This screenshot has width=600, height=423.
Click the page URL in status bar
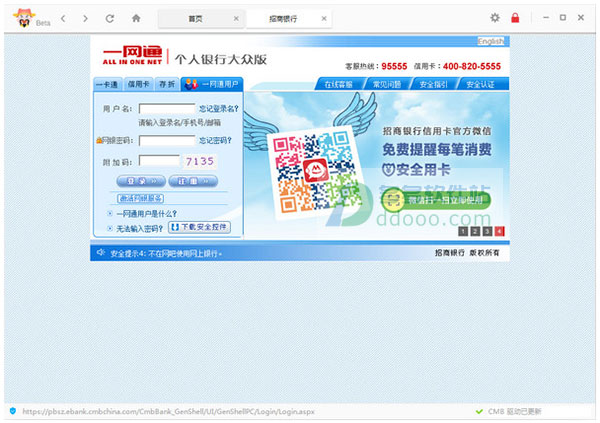coord(168,412)
